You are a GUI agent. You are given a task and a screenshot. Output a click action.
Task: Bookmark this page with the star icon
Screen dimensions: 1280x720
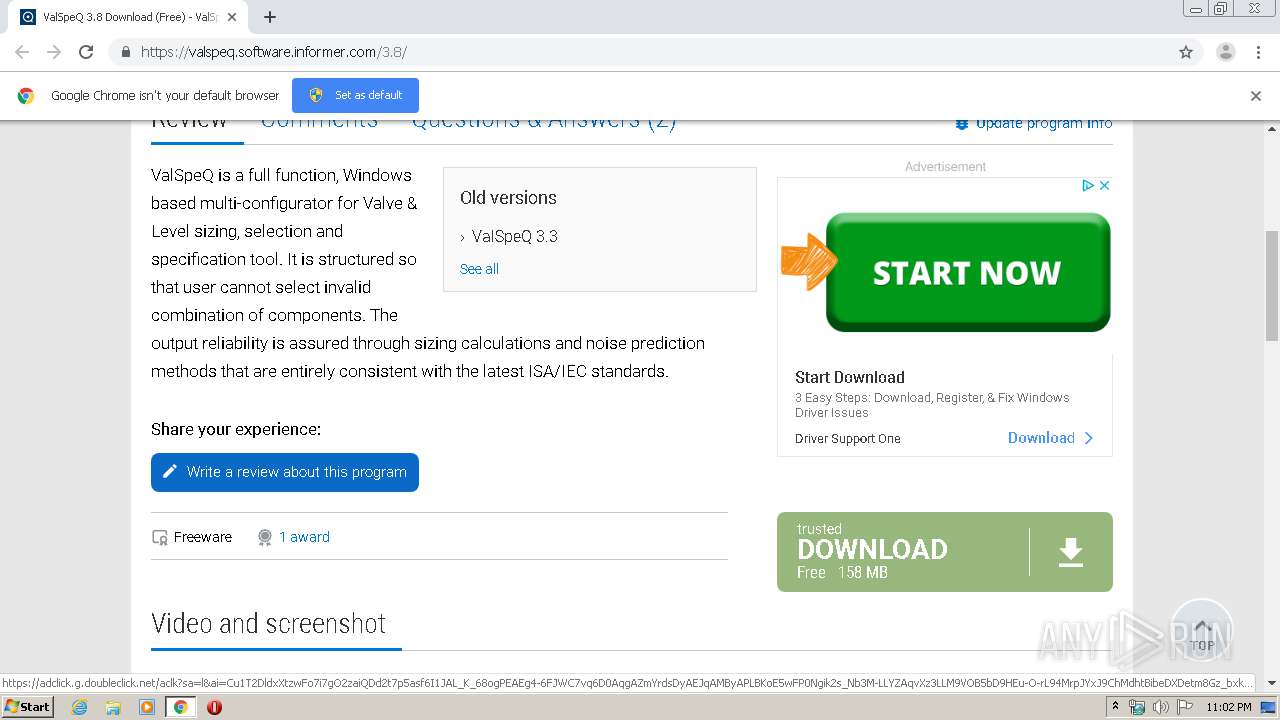click(x=1186, y=52)
